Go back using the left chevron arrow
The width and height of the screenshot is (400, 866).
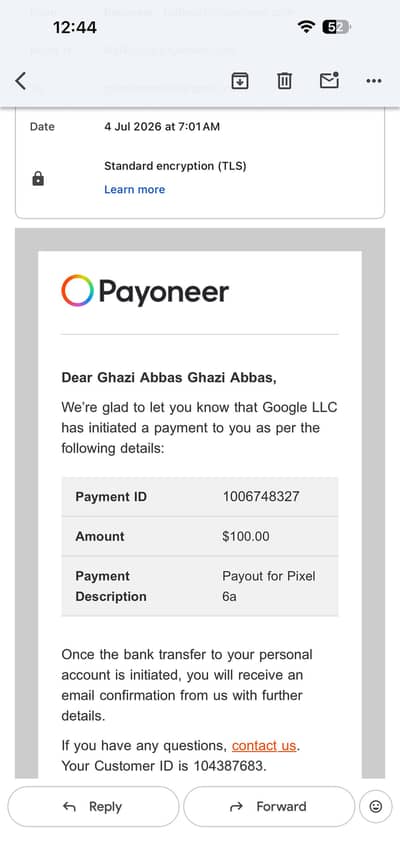pos(20,81)
